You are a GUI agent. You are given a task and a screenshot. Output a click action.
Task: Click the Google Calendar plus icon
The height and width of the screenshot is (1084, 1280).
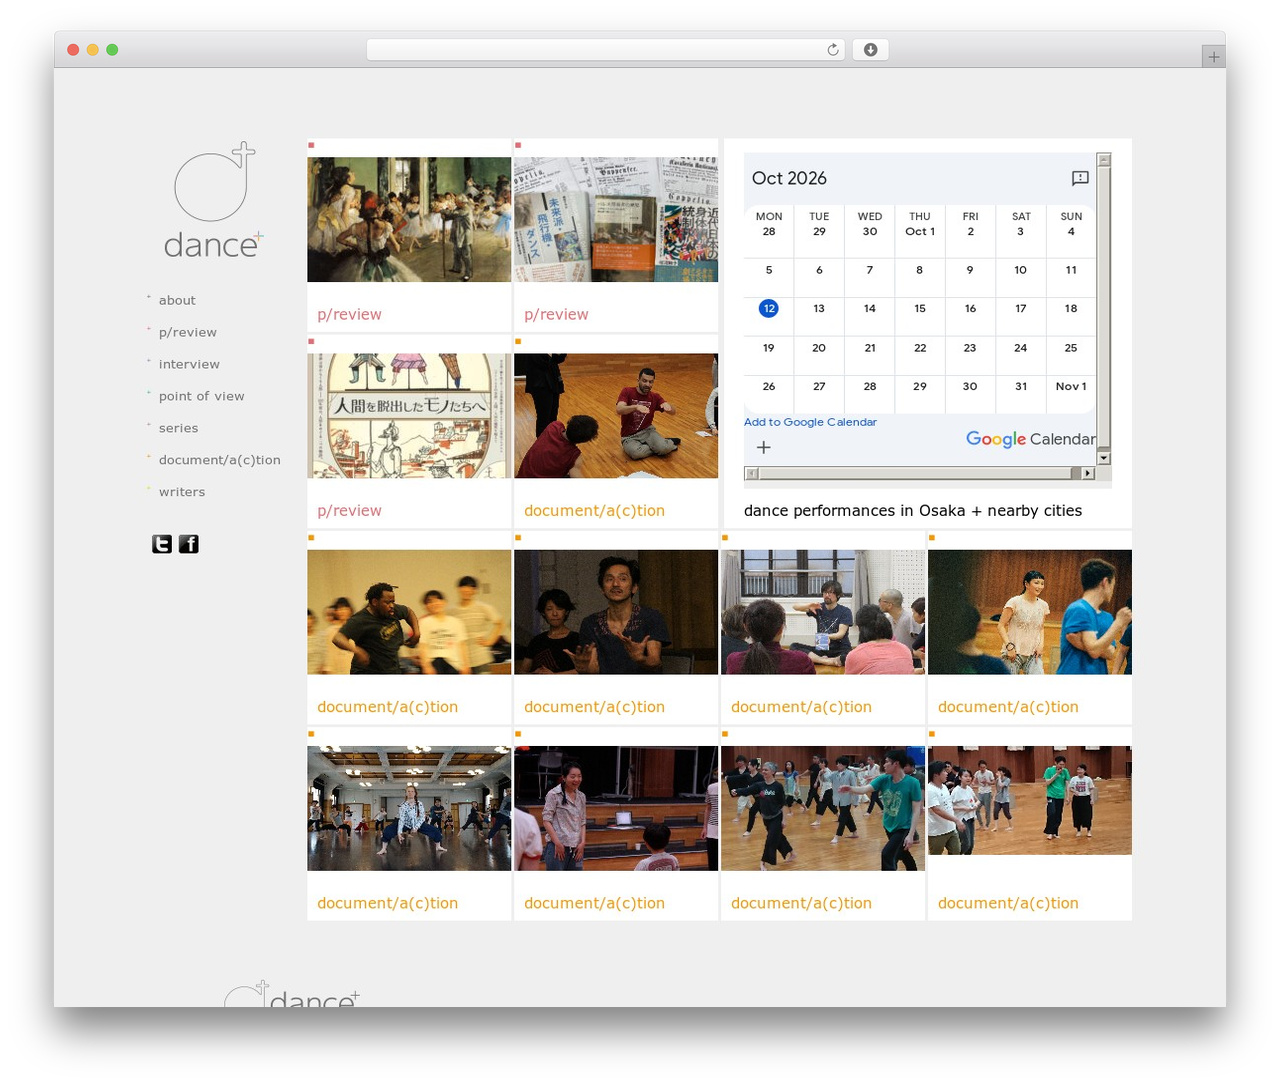tap(764, 447)
